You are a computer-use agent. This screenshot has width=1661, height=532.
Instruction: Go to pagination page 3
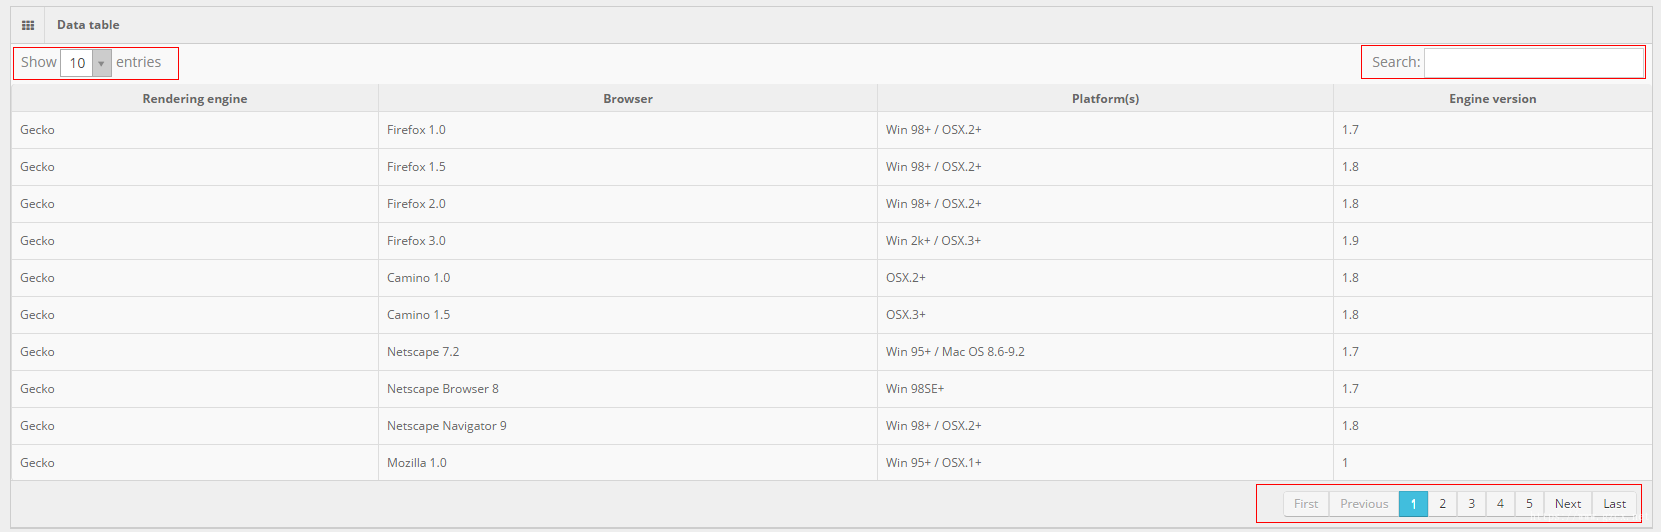click(x=1471, y=504)
